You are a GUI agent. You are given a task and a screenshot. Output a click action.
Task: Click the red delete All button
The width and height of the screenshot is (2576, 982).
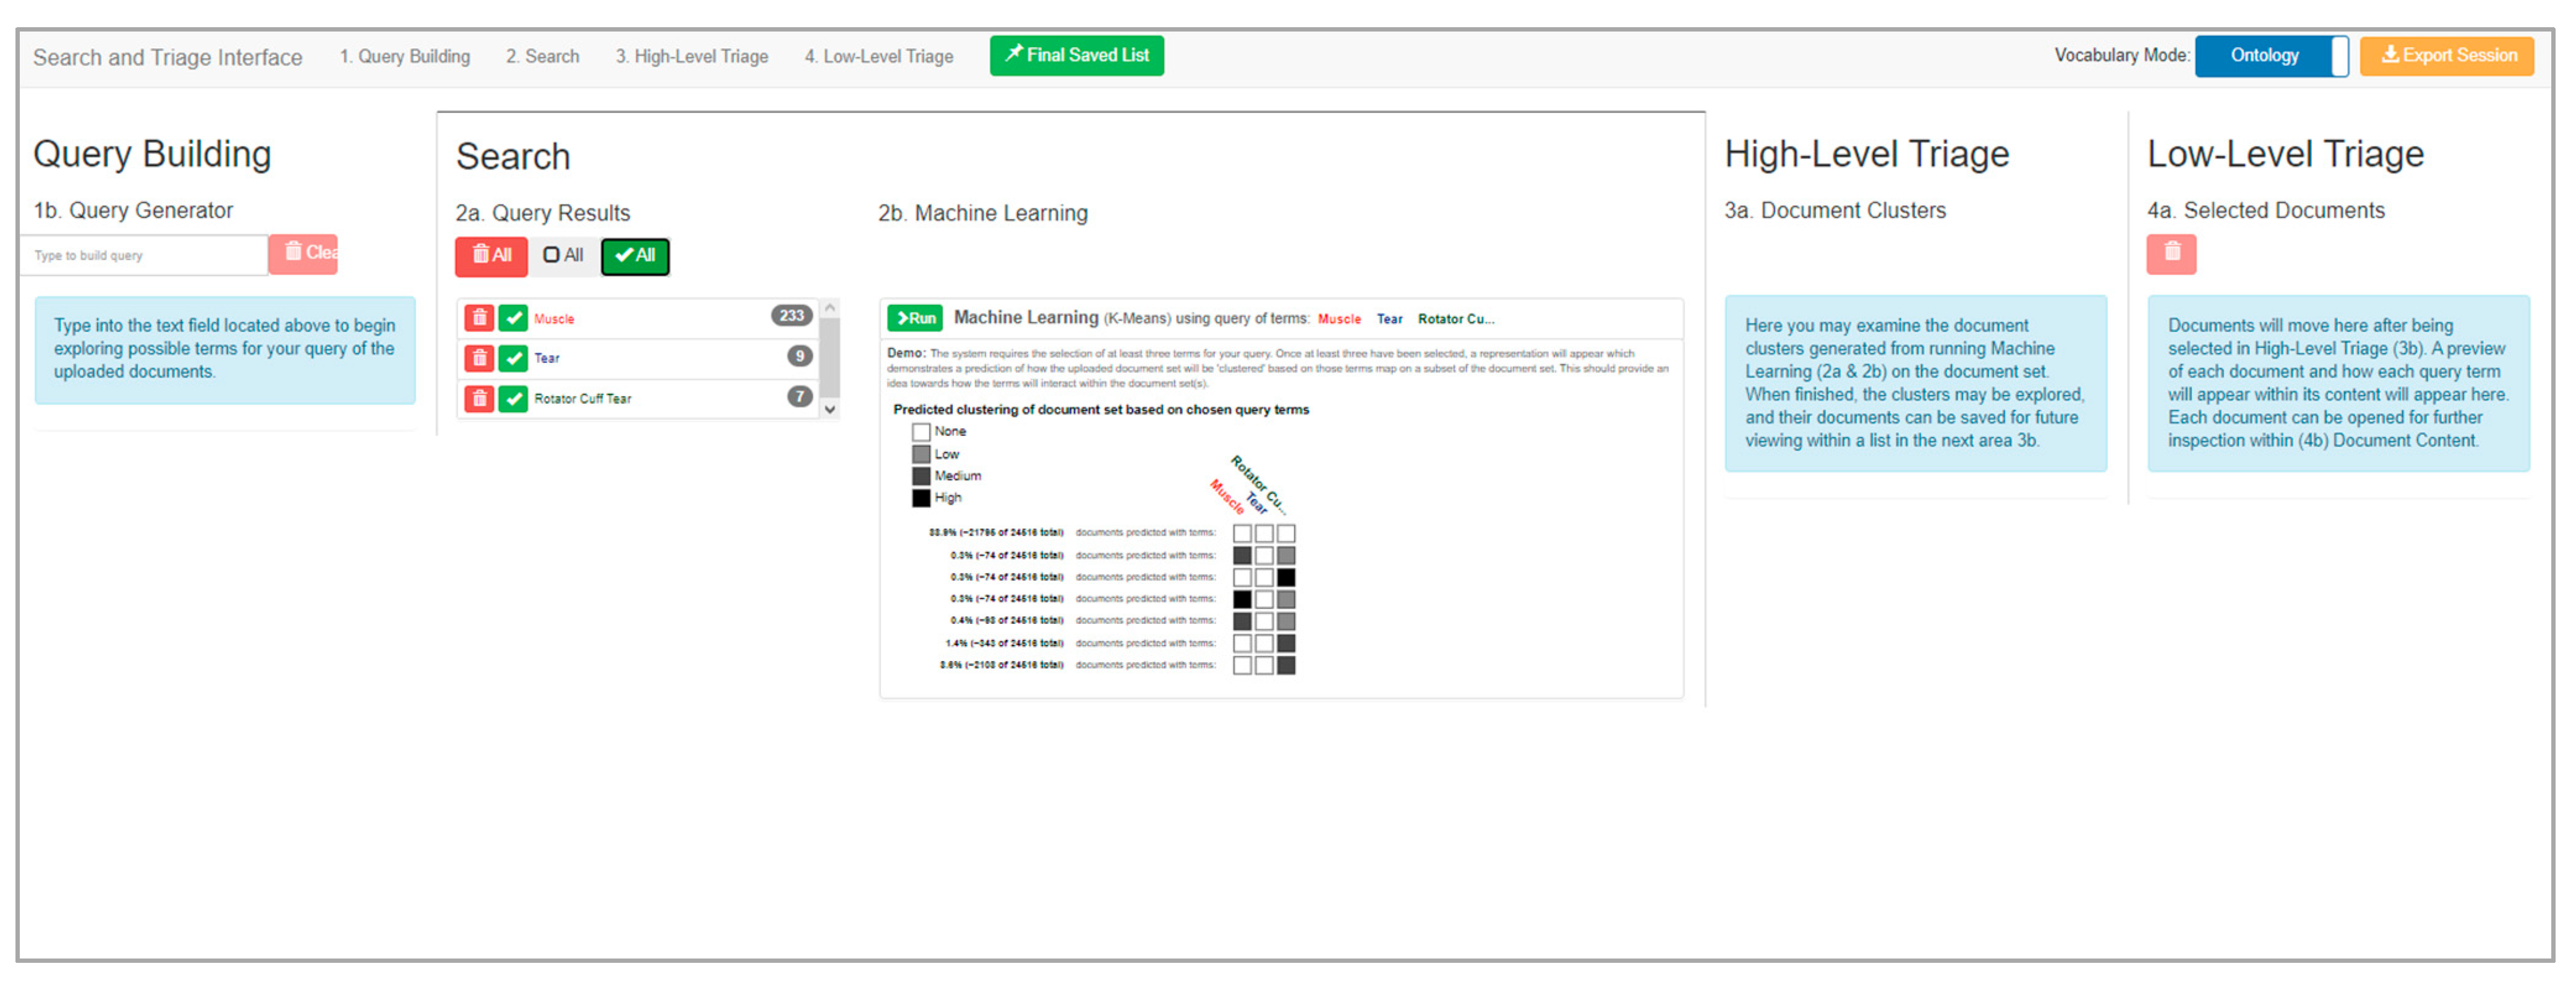(491, 256)
